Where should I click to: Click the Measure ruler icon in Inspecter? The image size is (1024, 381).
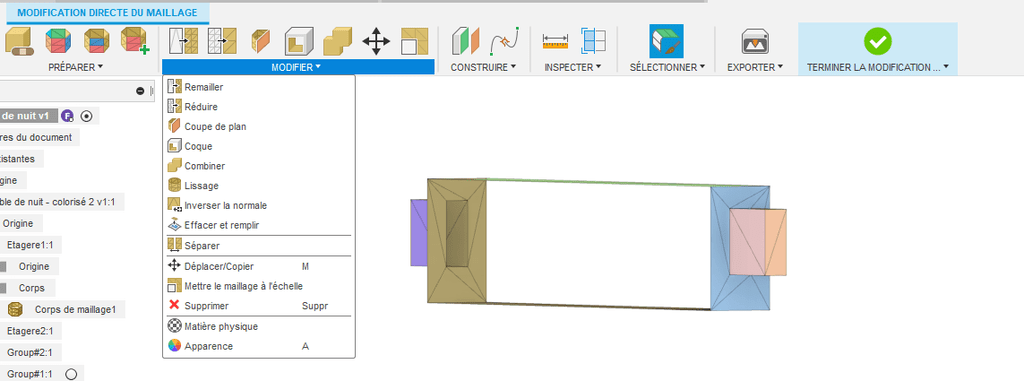(x=556, y=41)
